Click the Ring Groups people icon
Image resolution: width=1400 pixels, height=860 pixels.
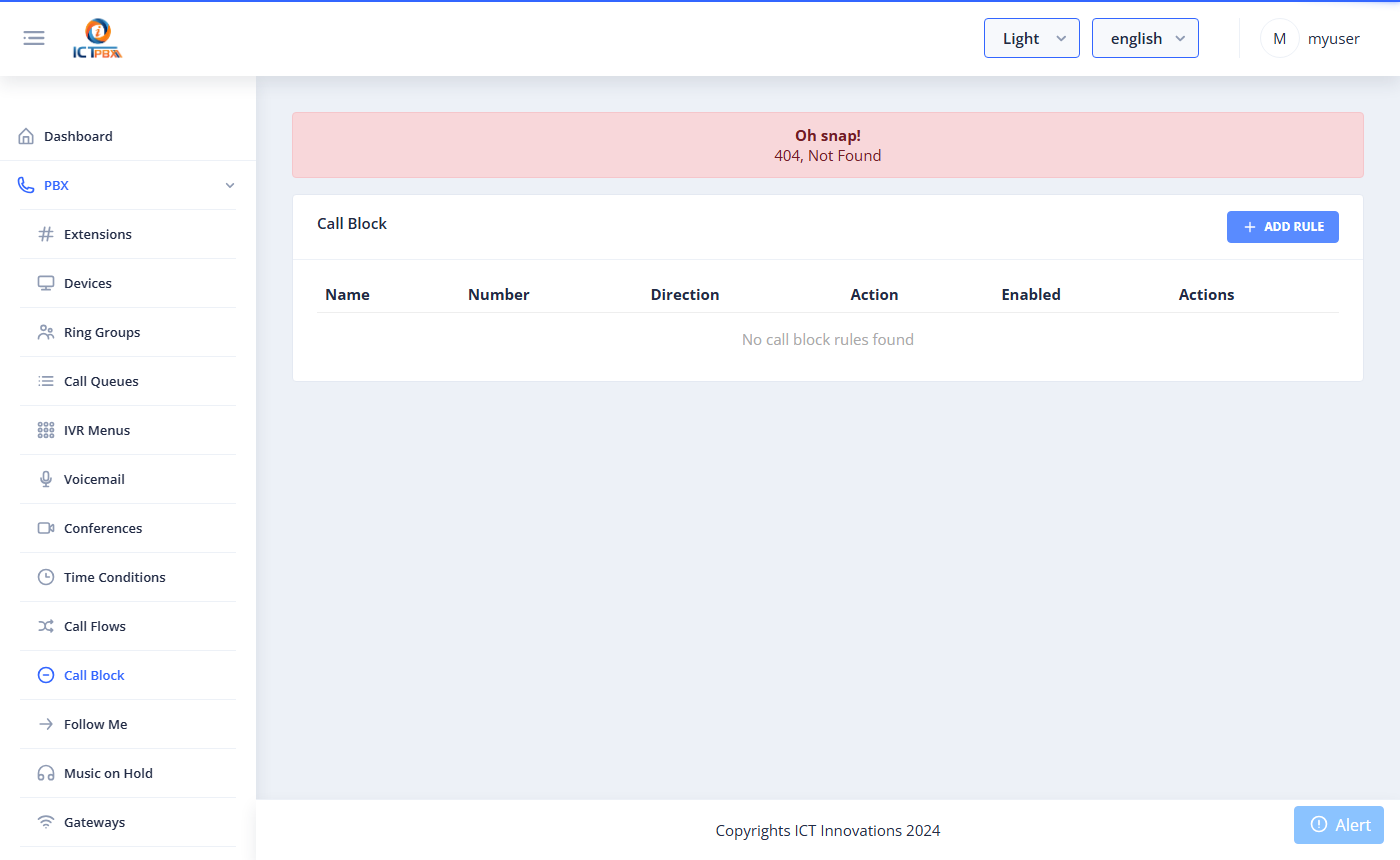coord(46,332)
